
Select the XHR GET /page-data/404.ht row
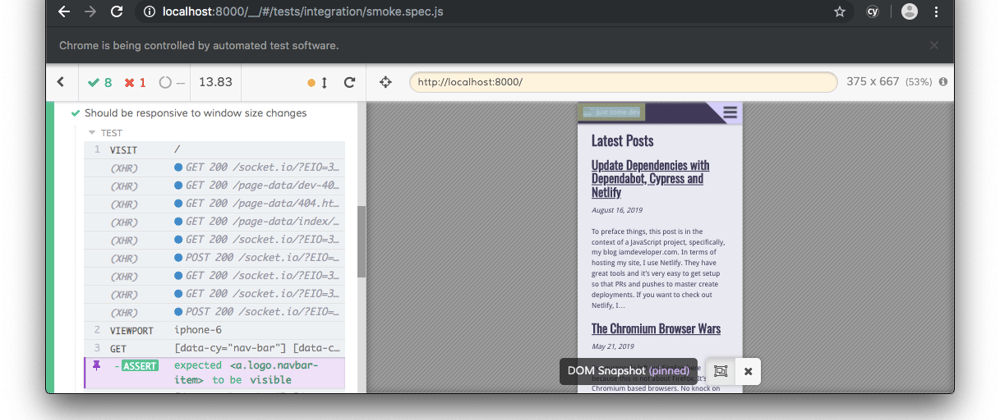pos(214,205)
